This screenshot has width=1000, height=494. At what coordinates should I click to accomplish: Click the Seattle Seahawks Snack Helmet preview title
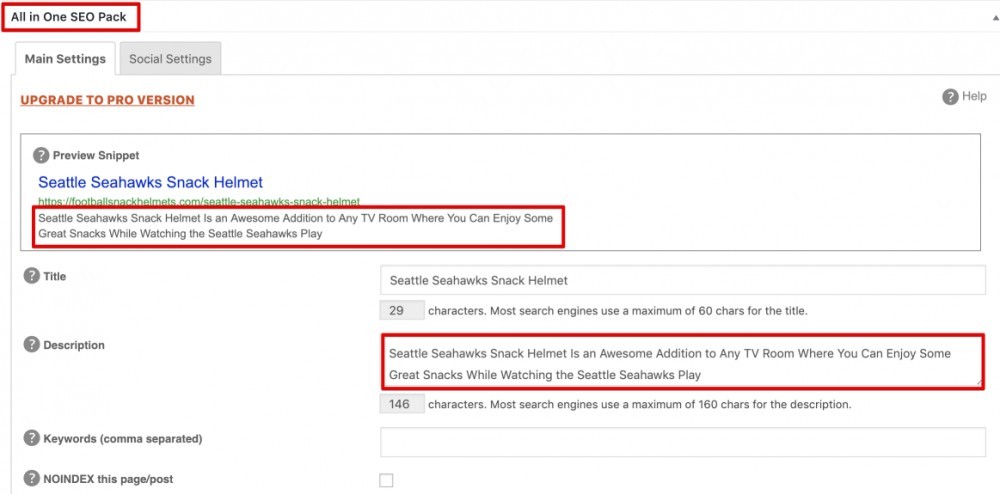coord(151,182)
